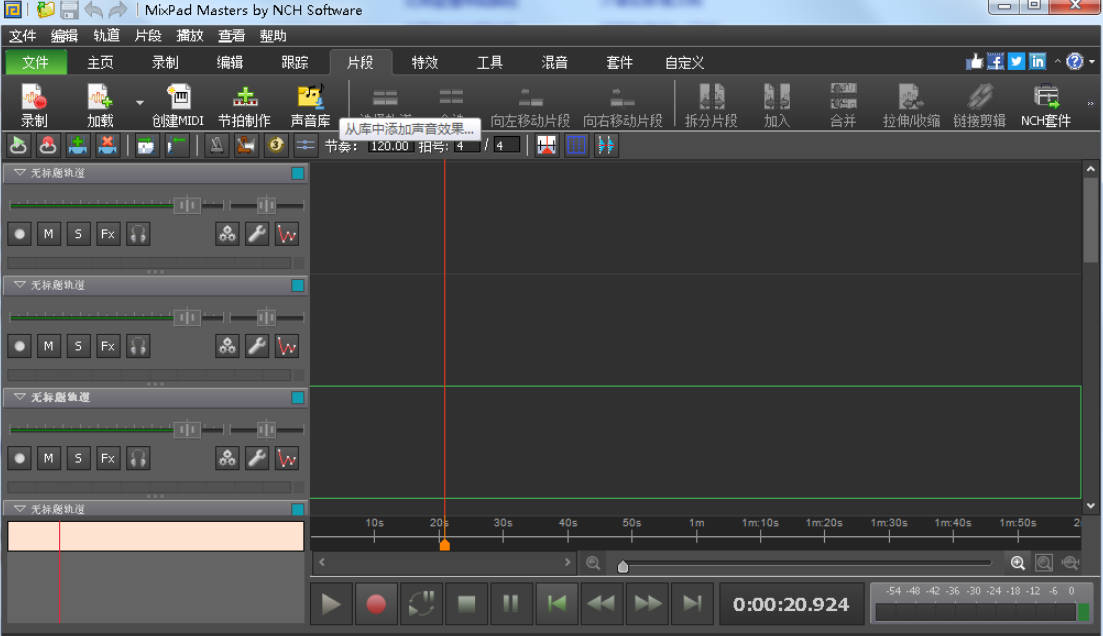Collapse the ribbon using the caret beside help

(1057, 62)
